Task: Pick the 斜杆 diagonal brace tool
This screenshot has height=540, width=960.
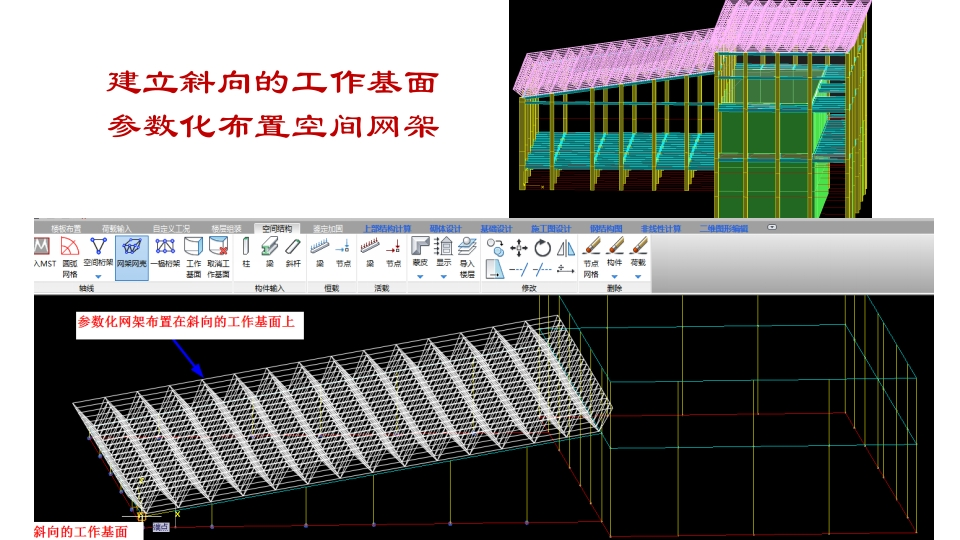Action: click(293, 252)
